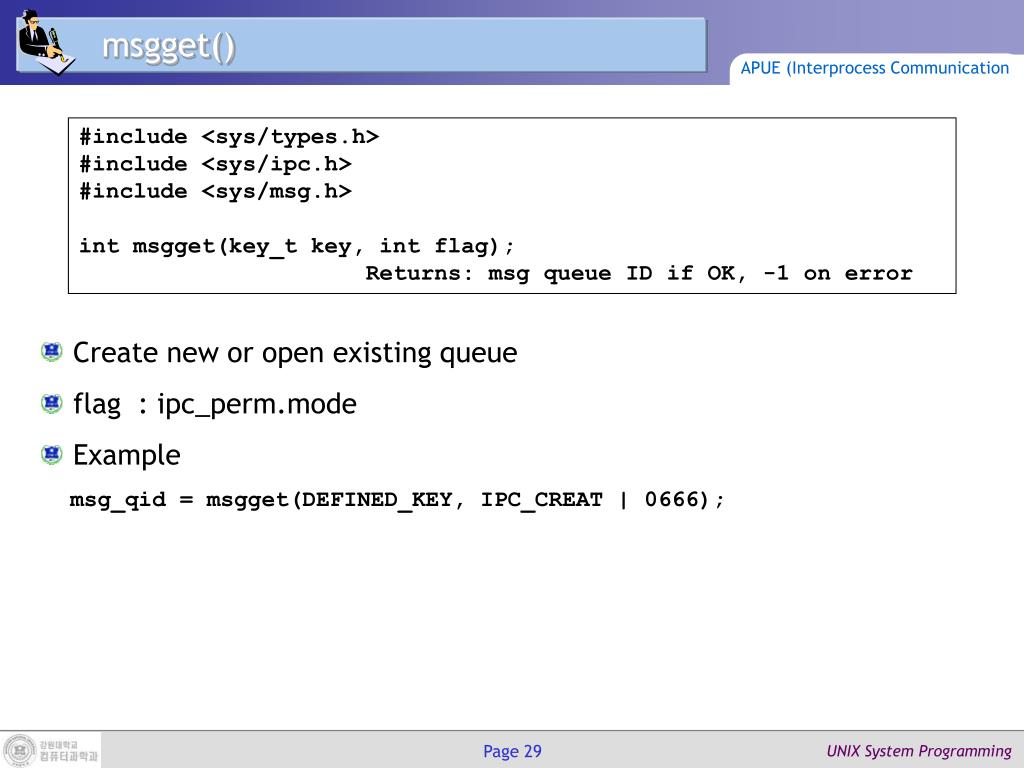The image size is (1024, 768).
Task: Click the "UNIX System Programming" footer text
Action: click(919, 752)
